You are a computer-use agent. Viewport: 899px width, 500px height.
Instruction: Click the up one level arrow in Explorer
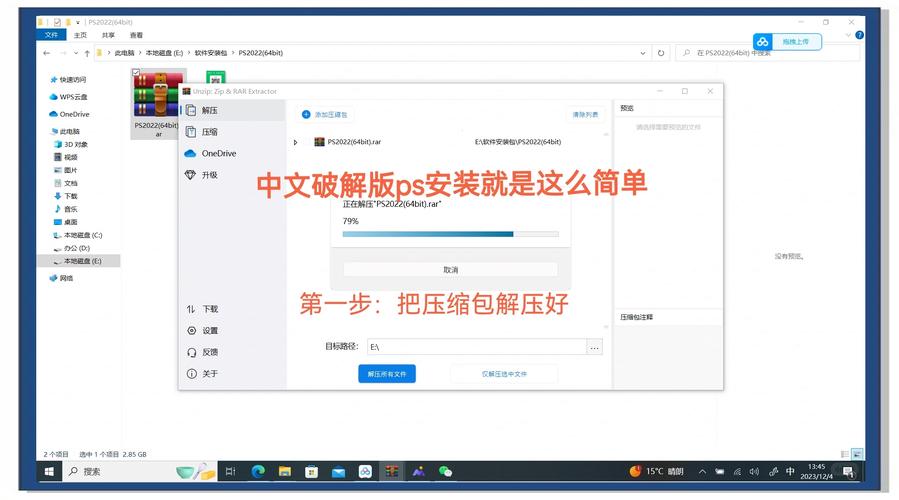point(87,53)
